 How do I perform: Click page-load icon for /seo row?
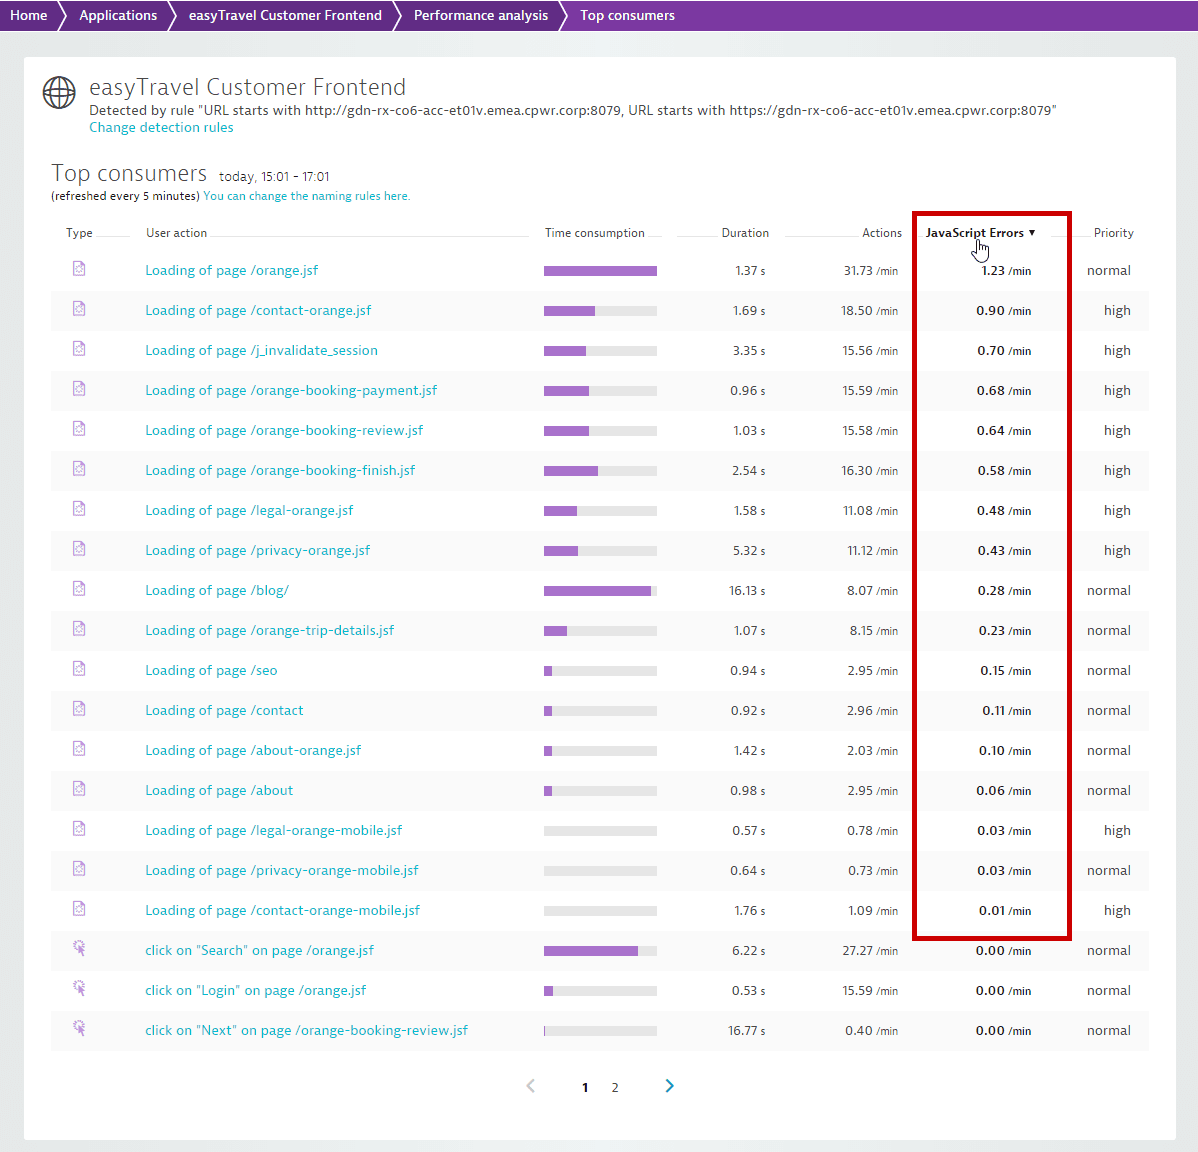(79, 668)
